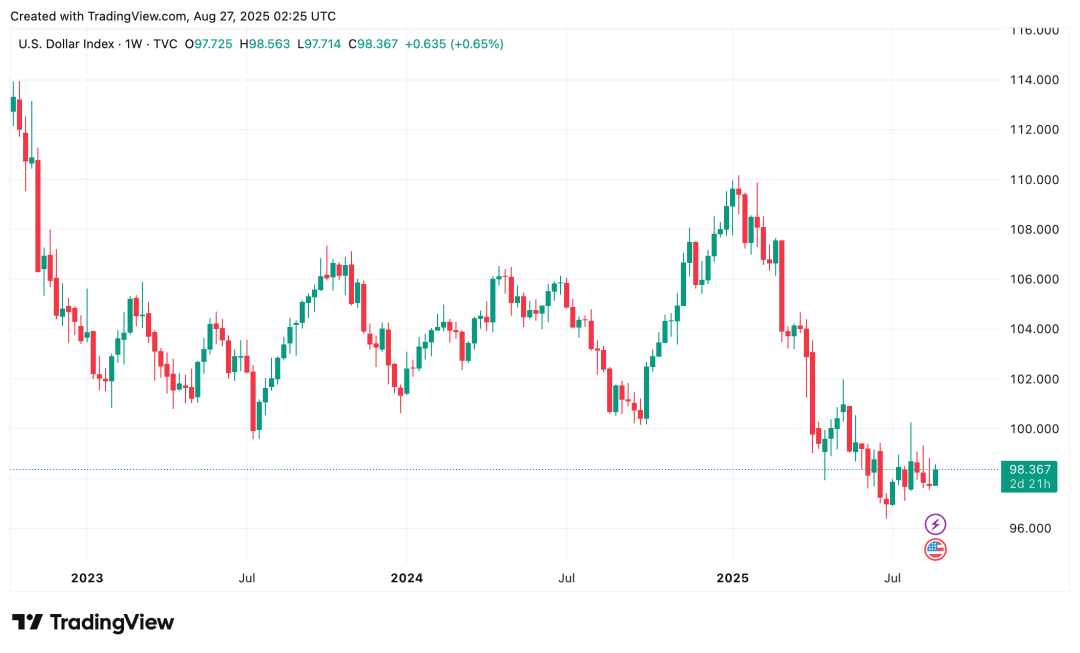Click the opening value O97.725 in legend
The height and width of the screenshot is (653, 1080).
click(x=209, y=44)
